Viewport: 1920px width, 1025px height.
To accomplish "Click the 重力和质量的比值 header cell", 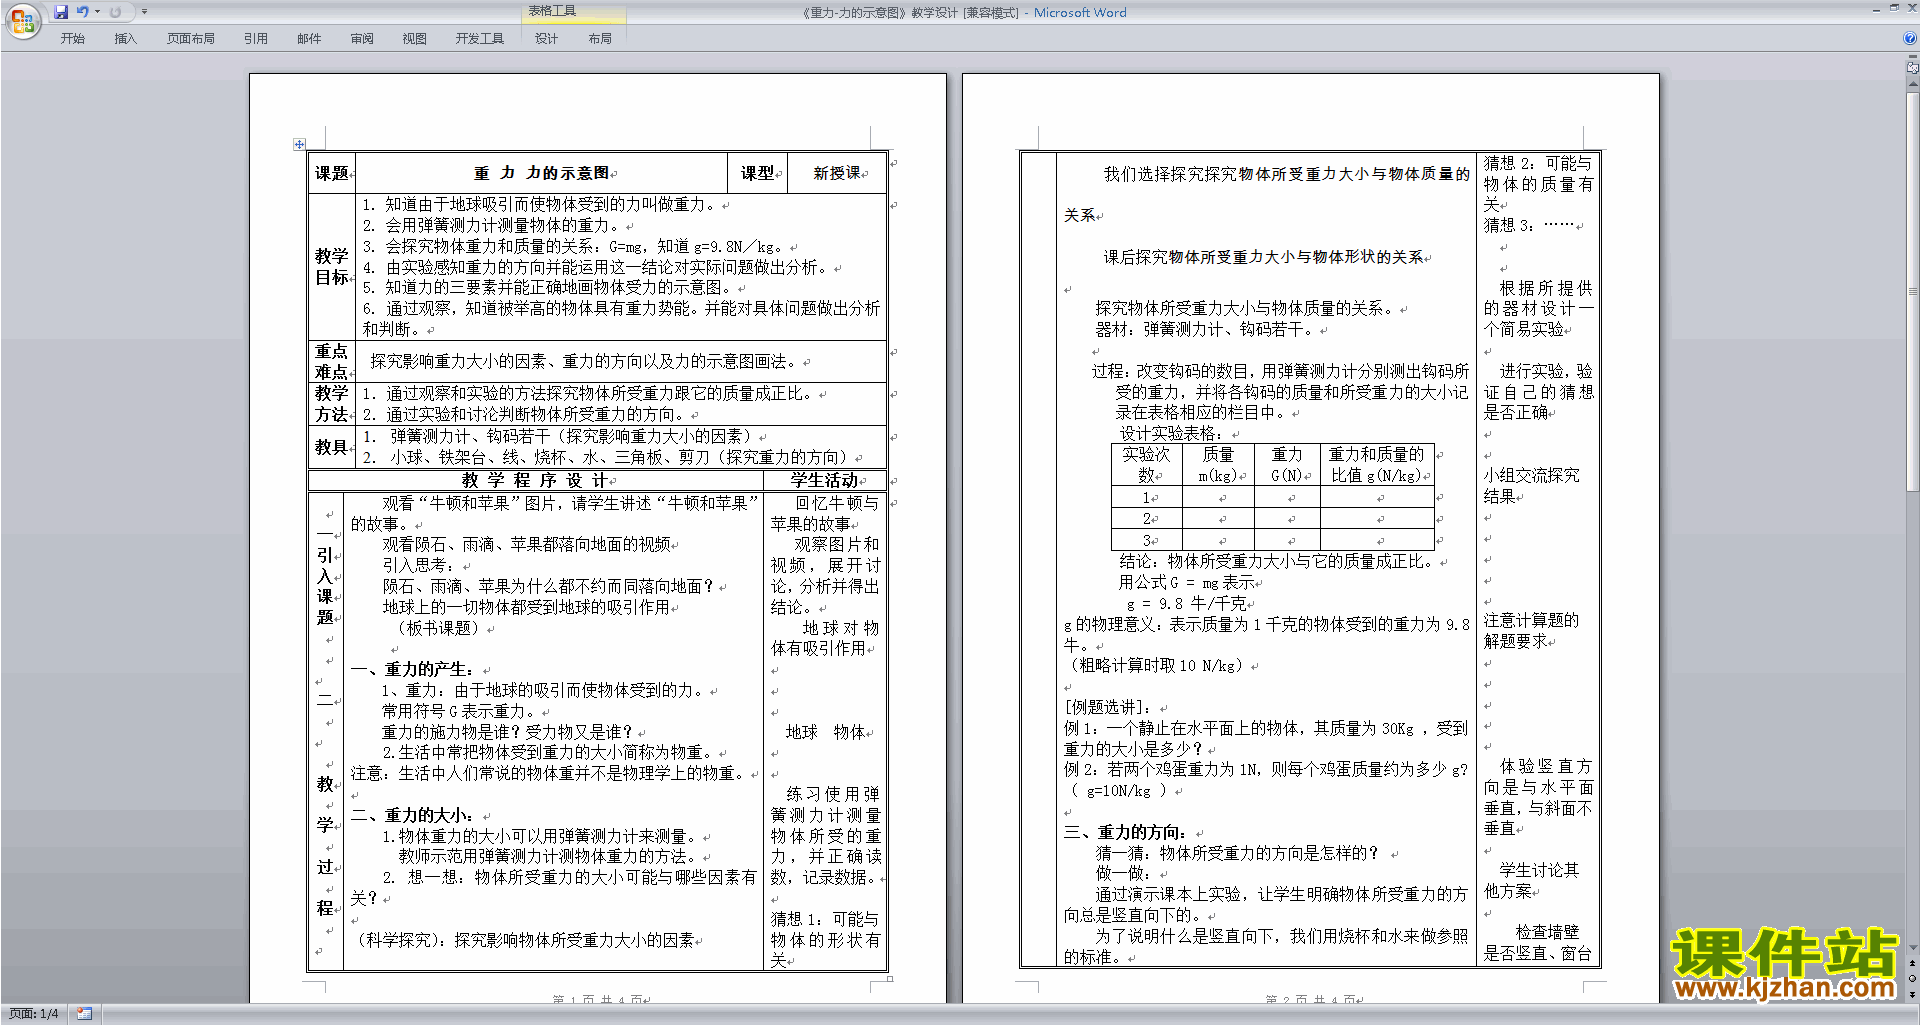I will click(x=1377, y=465).
